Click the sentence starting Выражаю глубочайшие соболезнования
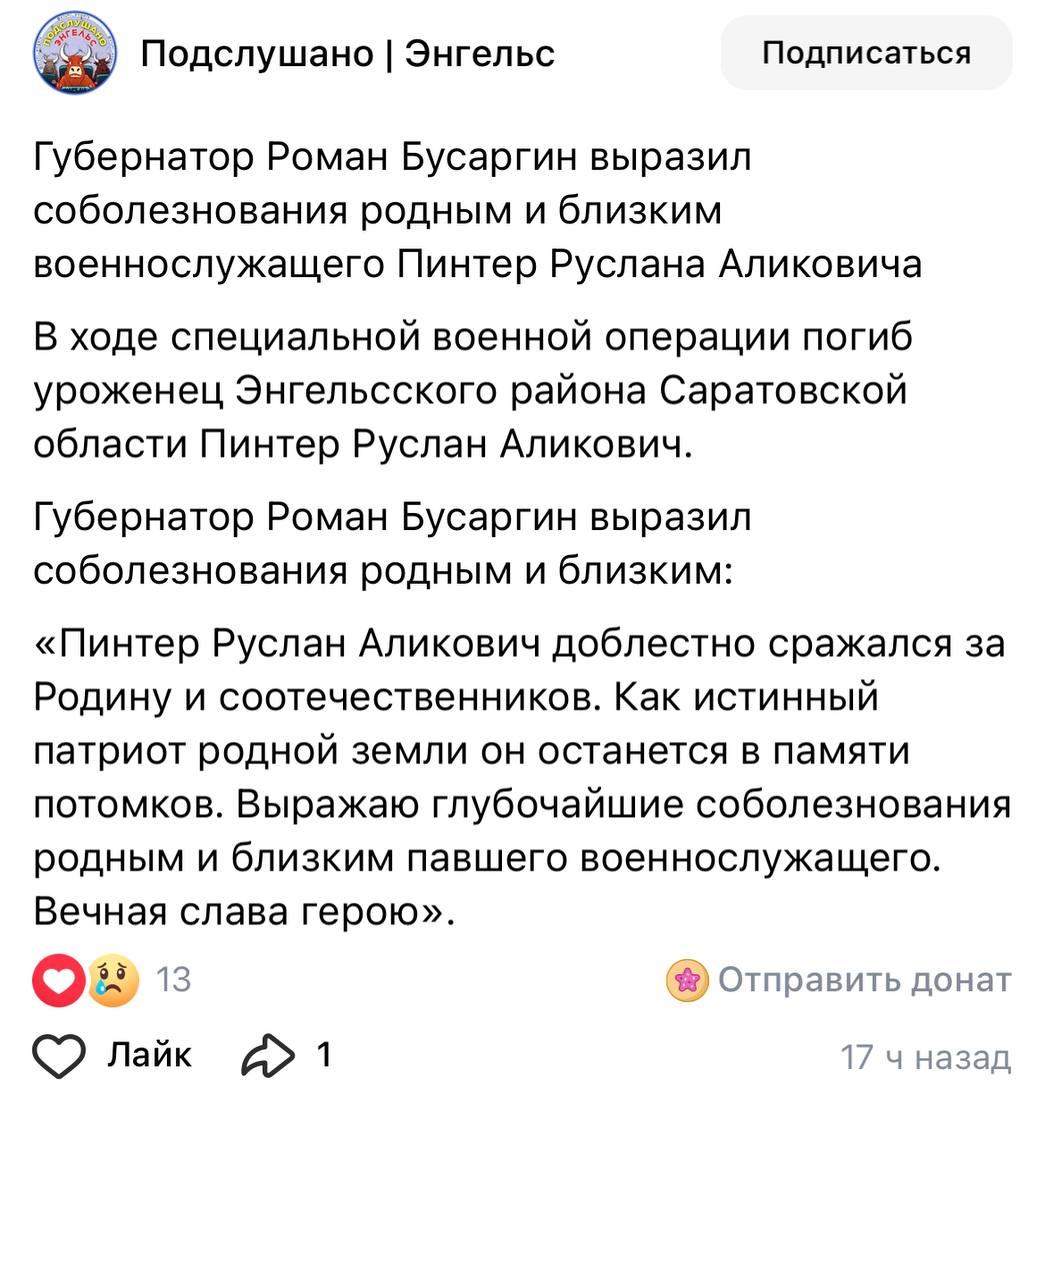The height and width of the screenshot is (1280, 1045). 624,806
